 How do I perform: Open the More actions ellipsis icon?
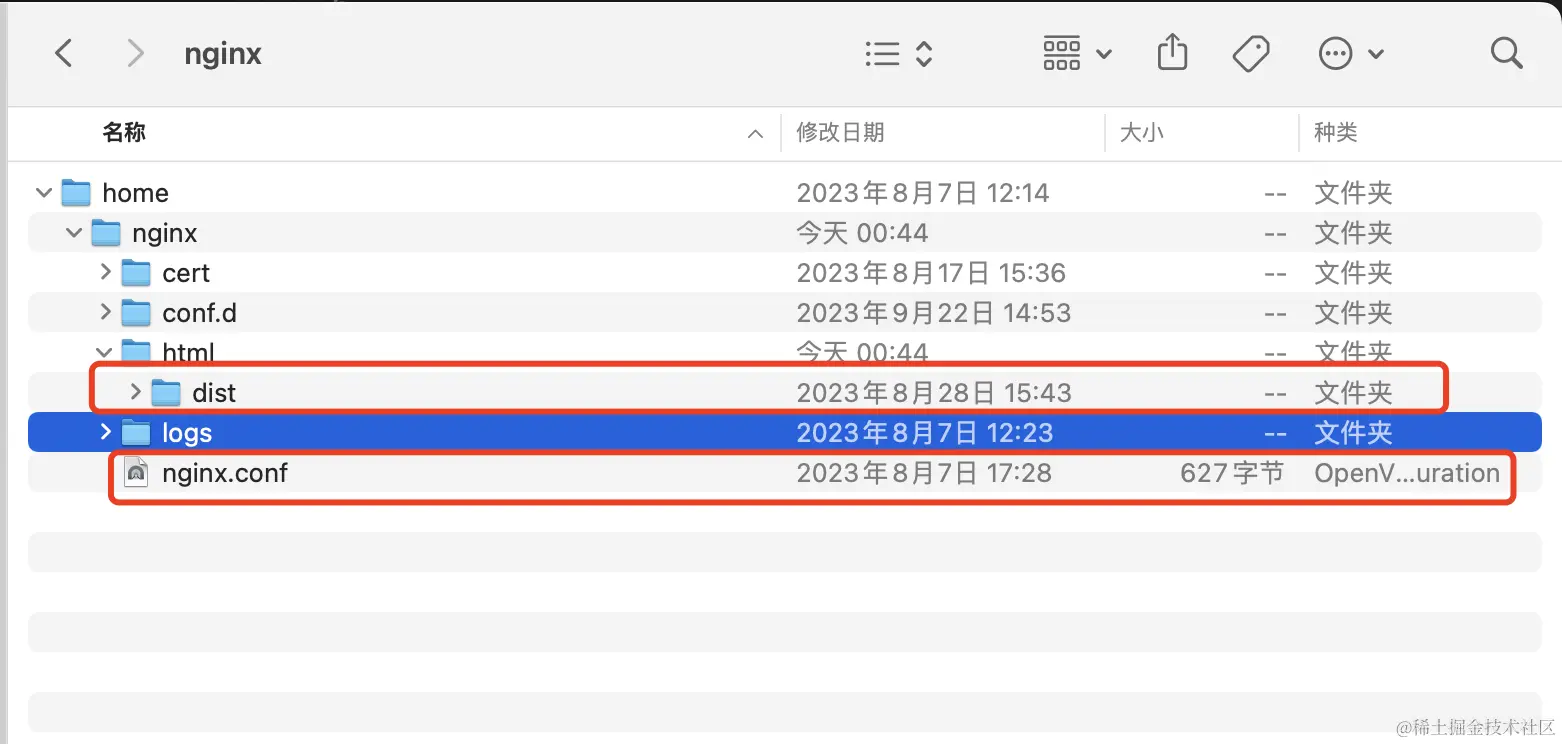1335,53
